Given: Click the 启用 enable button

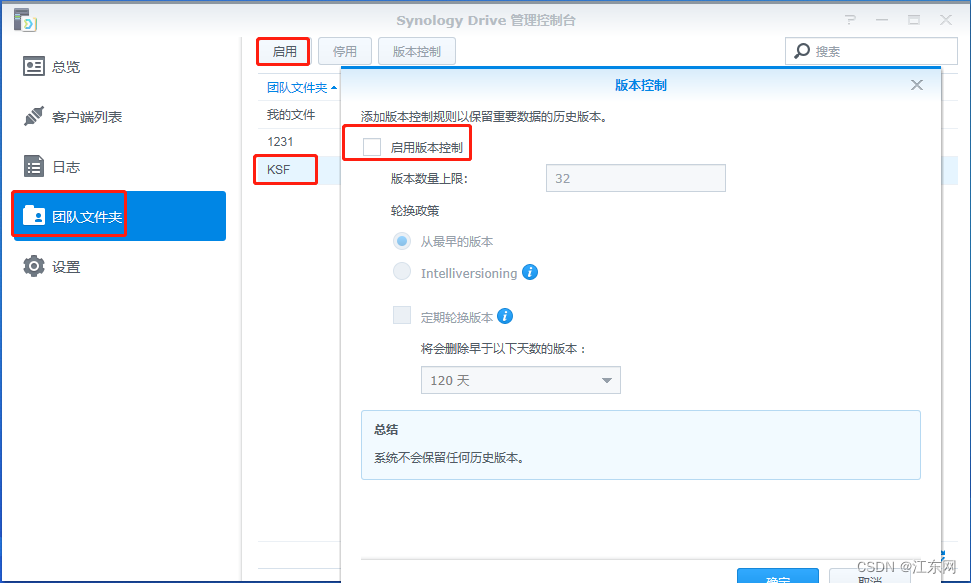Looking at the screenshot, I should [x=283, y=50].
